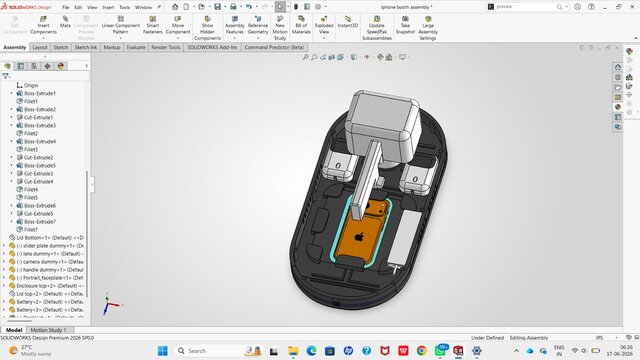640x360 pixels.
Task: Click the command search input field
Action: (525, 7)
